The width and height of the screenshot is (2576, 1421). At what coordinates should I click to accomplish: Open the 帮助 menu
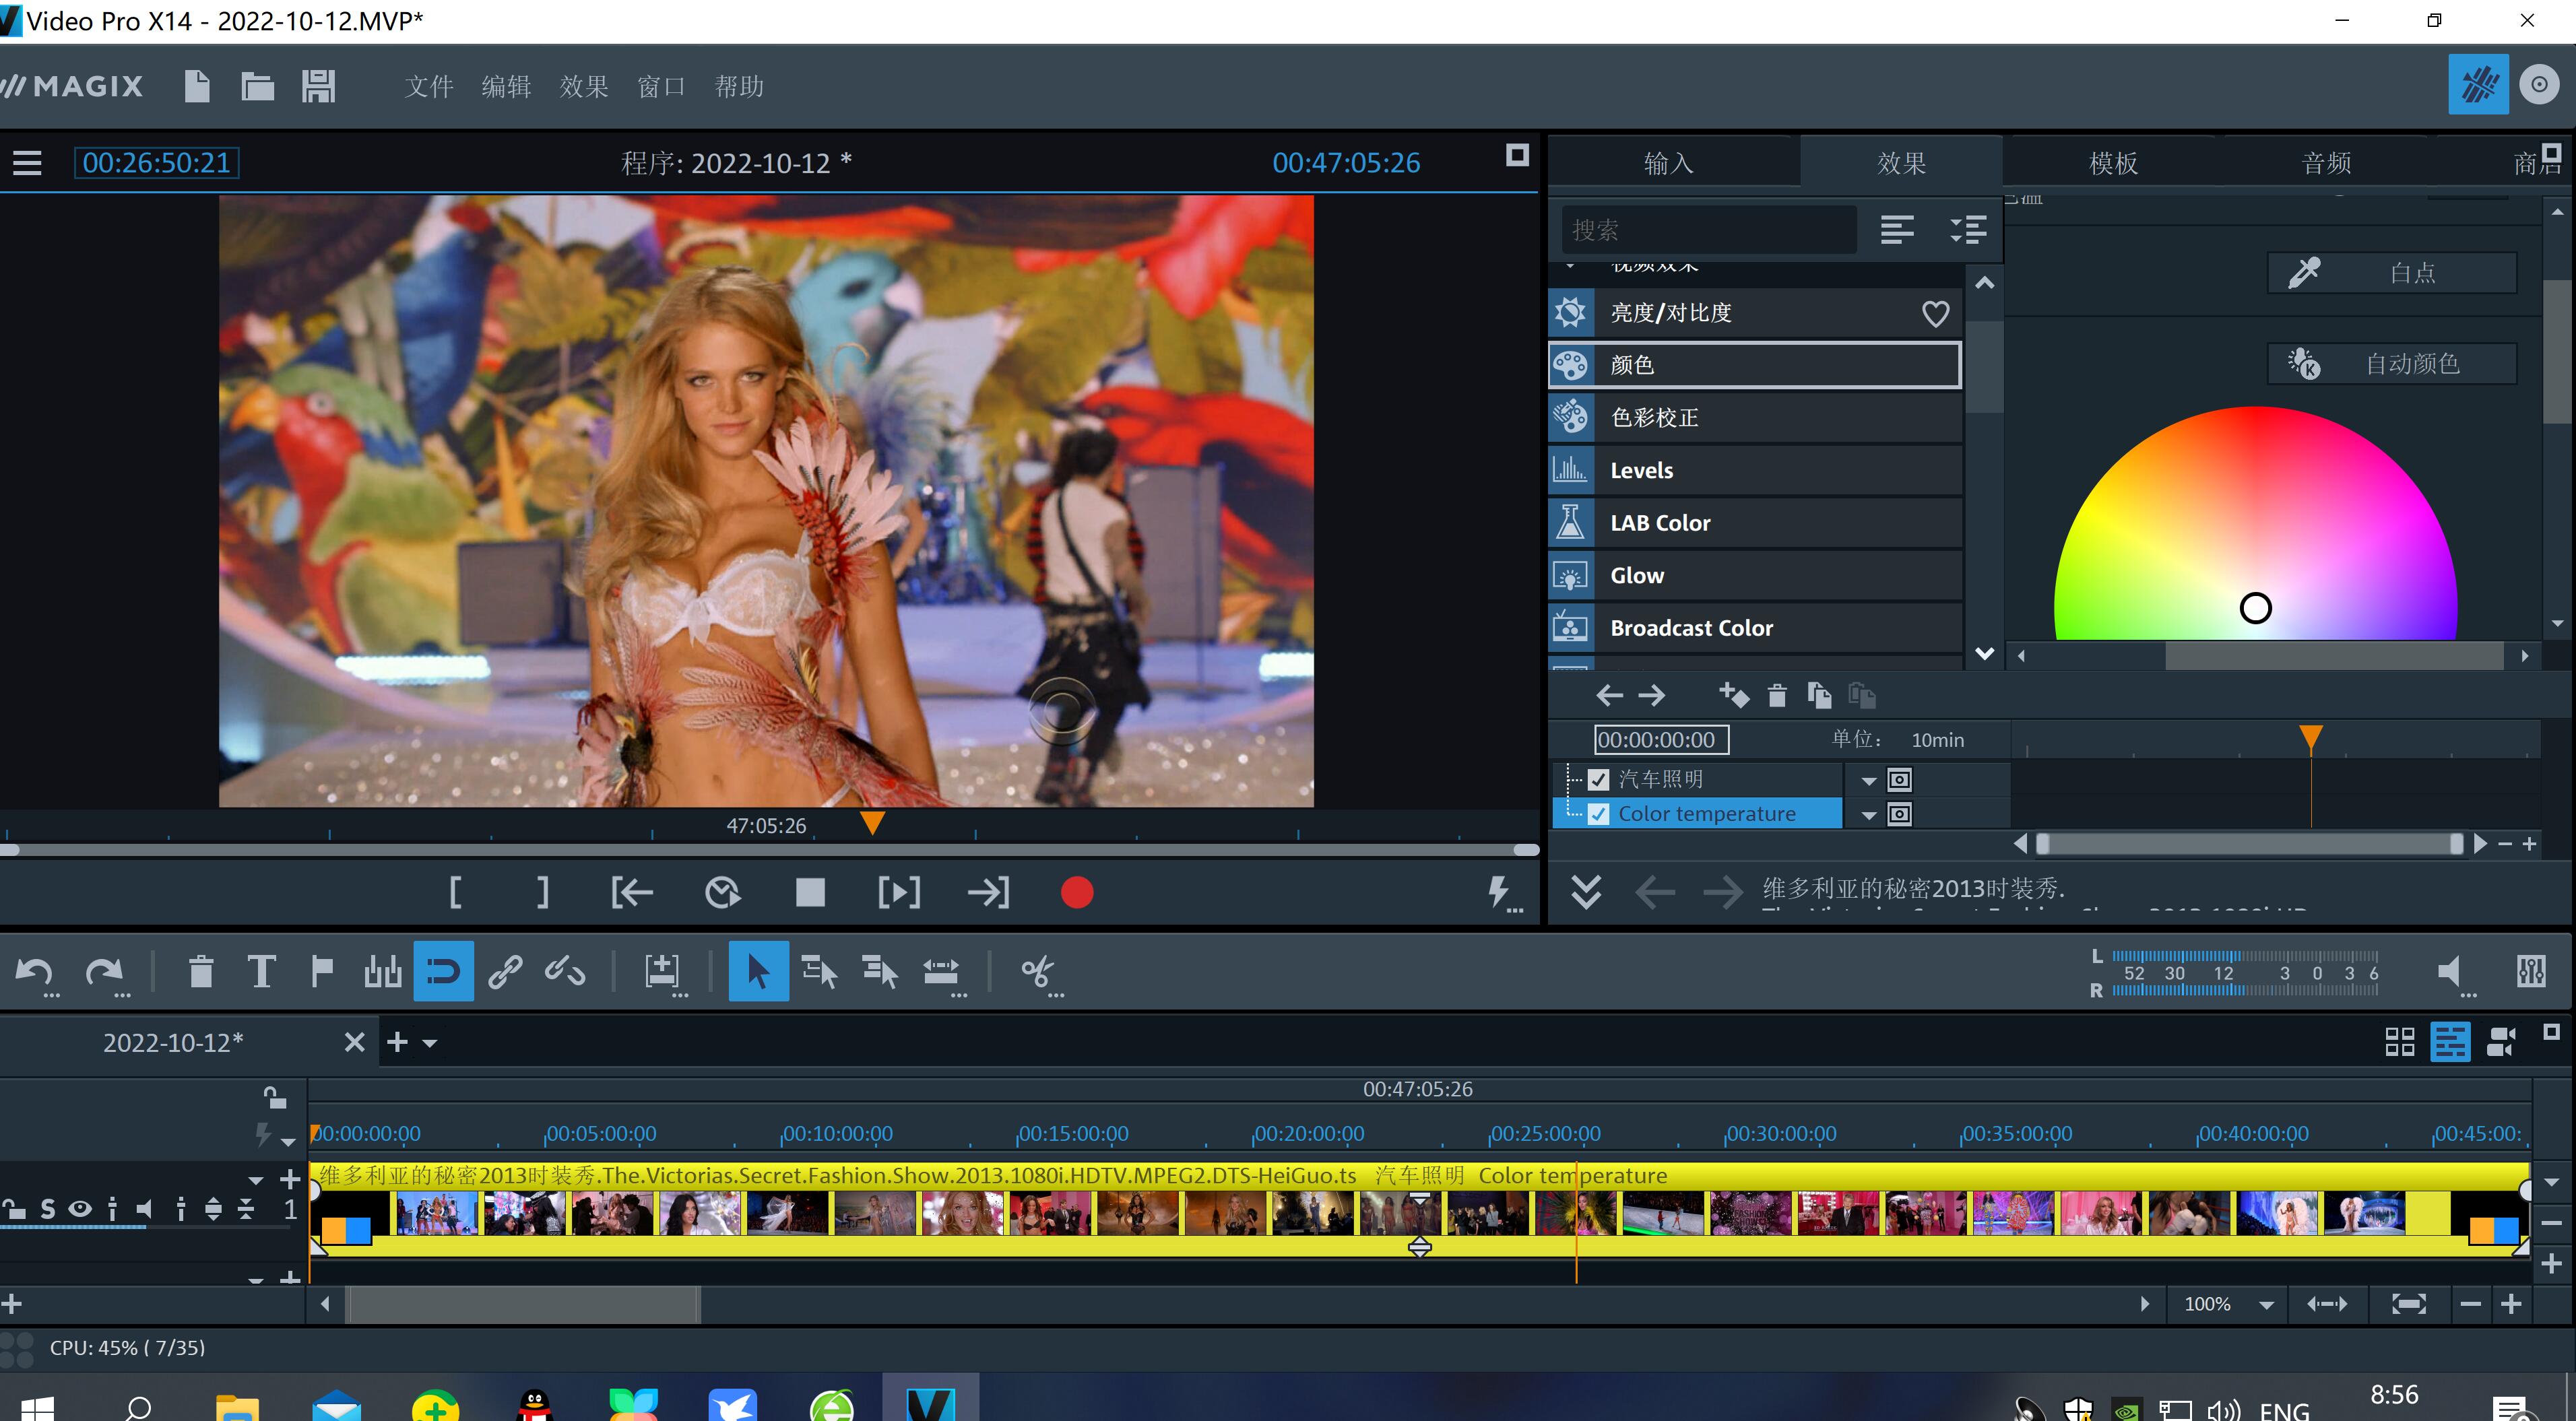coord(739,87)
